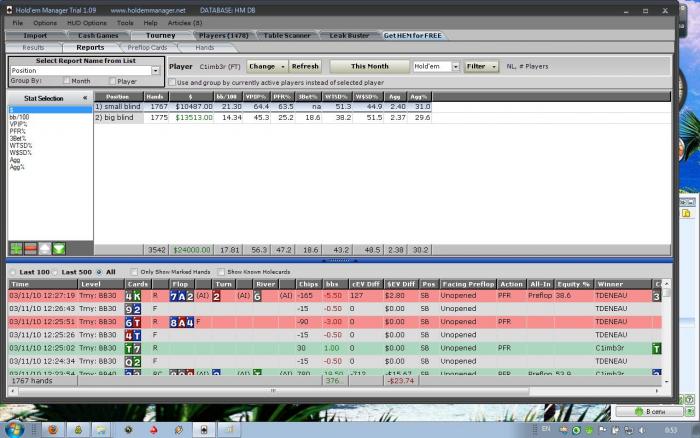Switch to the Leak Buster tab
This screenshot has width=700, height=438.
tap(350, 36)
